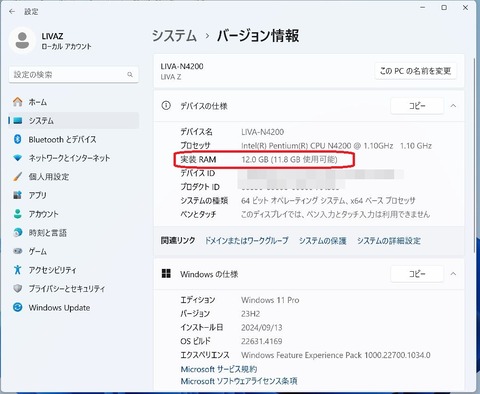Maximize the settings window
The image size is (480, 394).
coord(444,7)
